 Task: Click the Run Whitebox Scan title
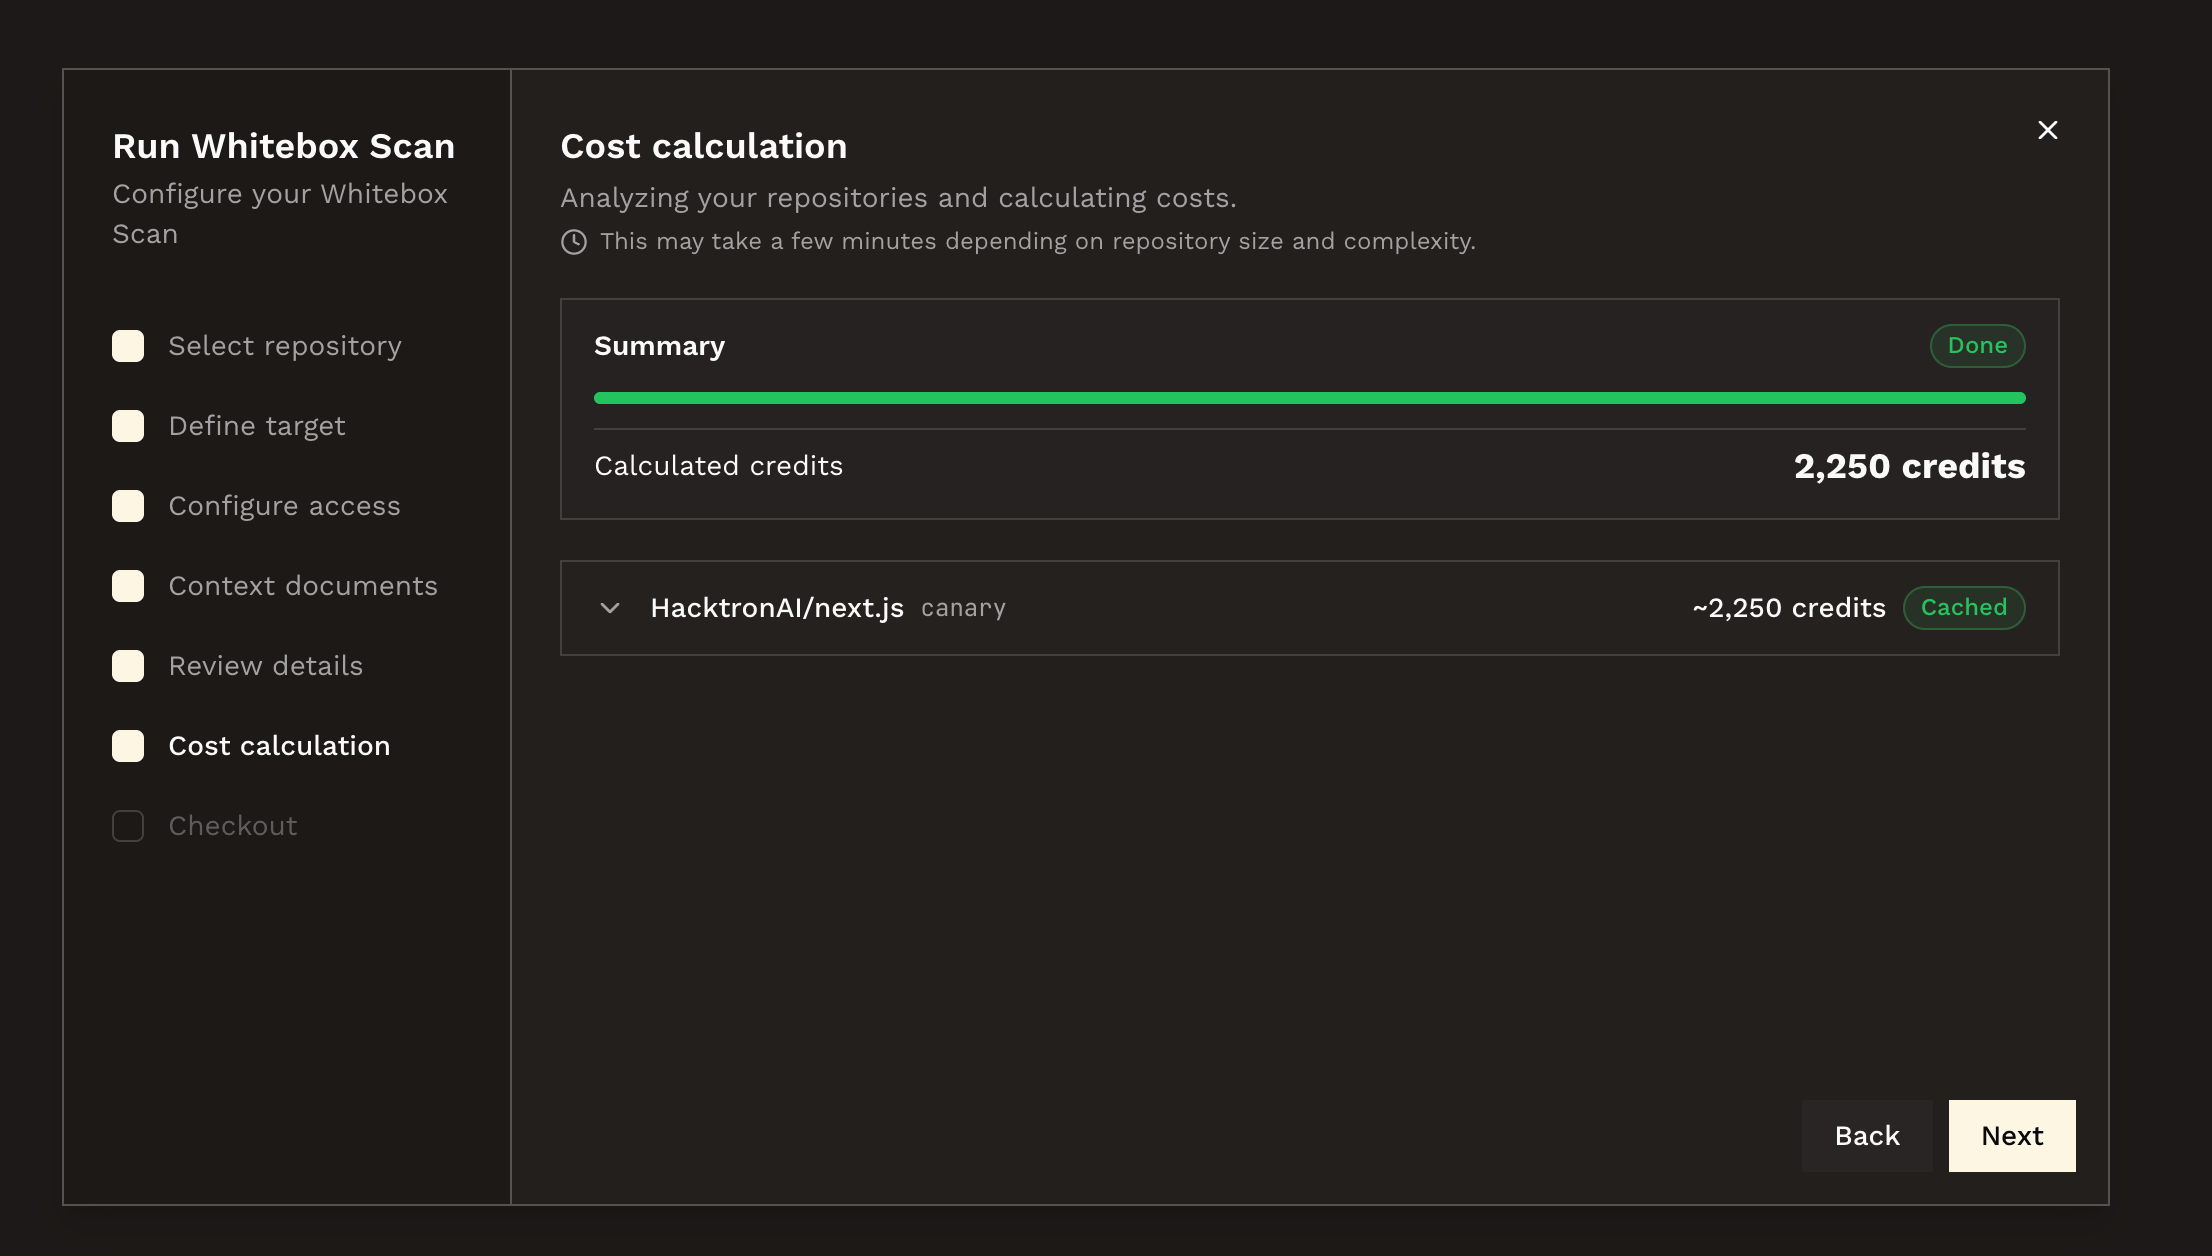coord(284,146)
